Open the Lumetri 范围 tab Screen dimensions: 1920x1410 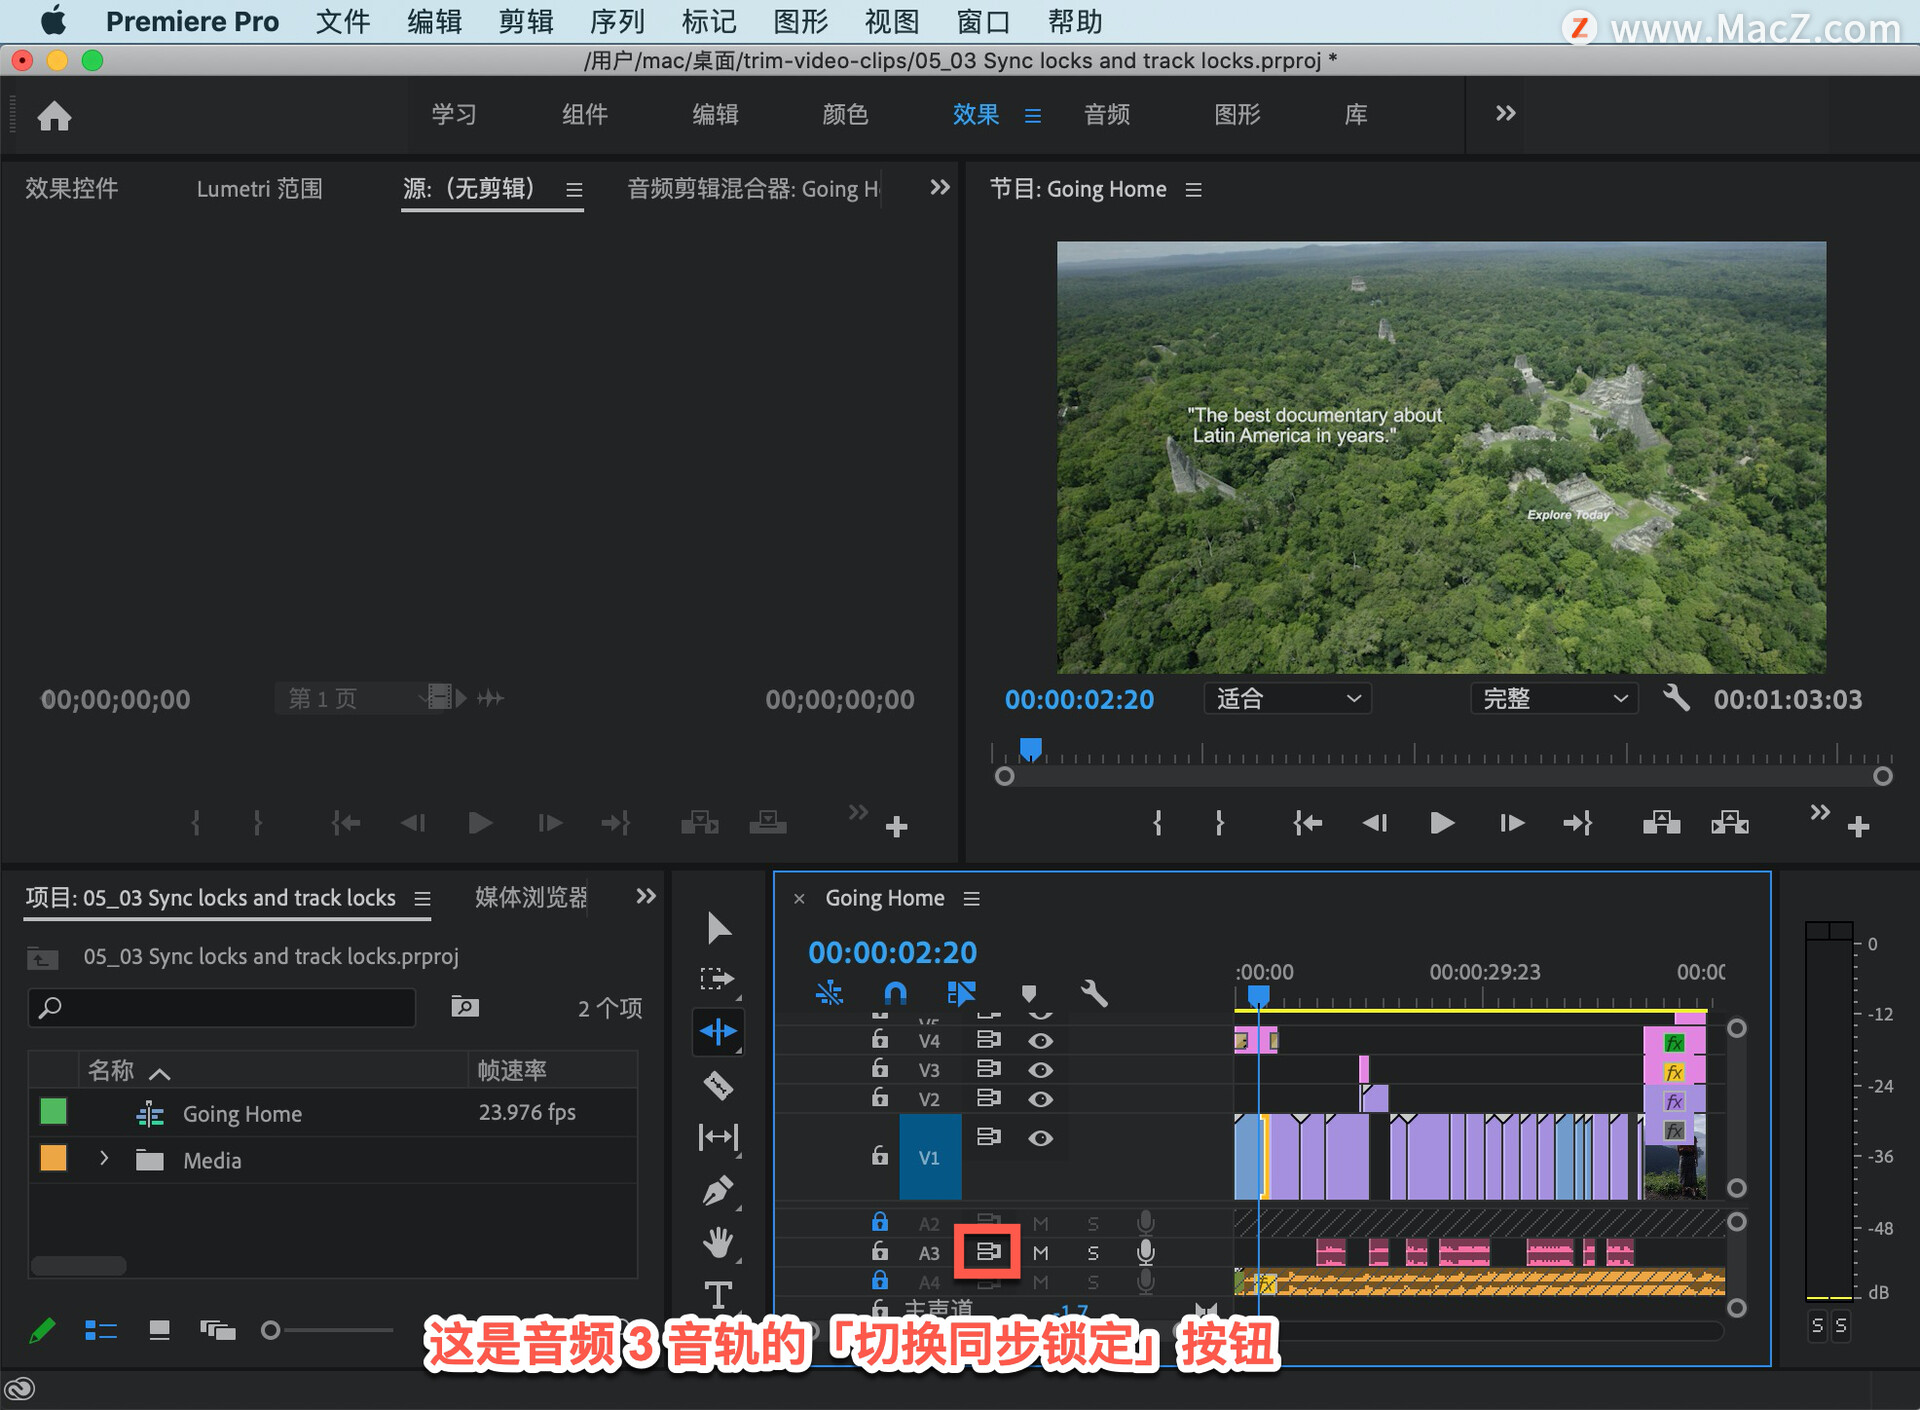(260, 188)
